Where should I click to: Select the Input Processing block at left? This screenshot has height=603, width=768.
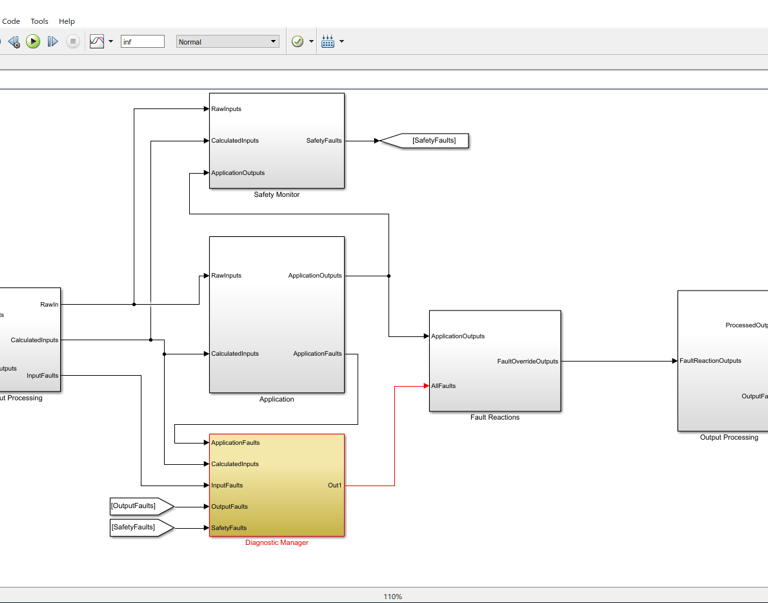(30, 339)
